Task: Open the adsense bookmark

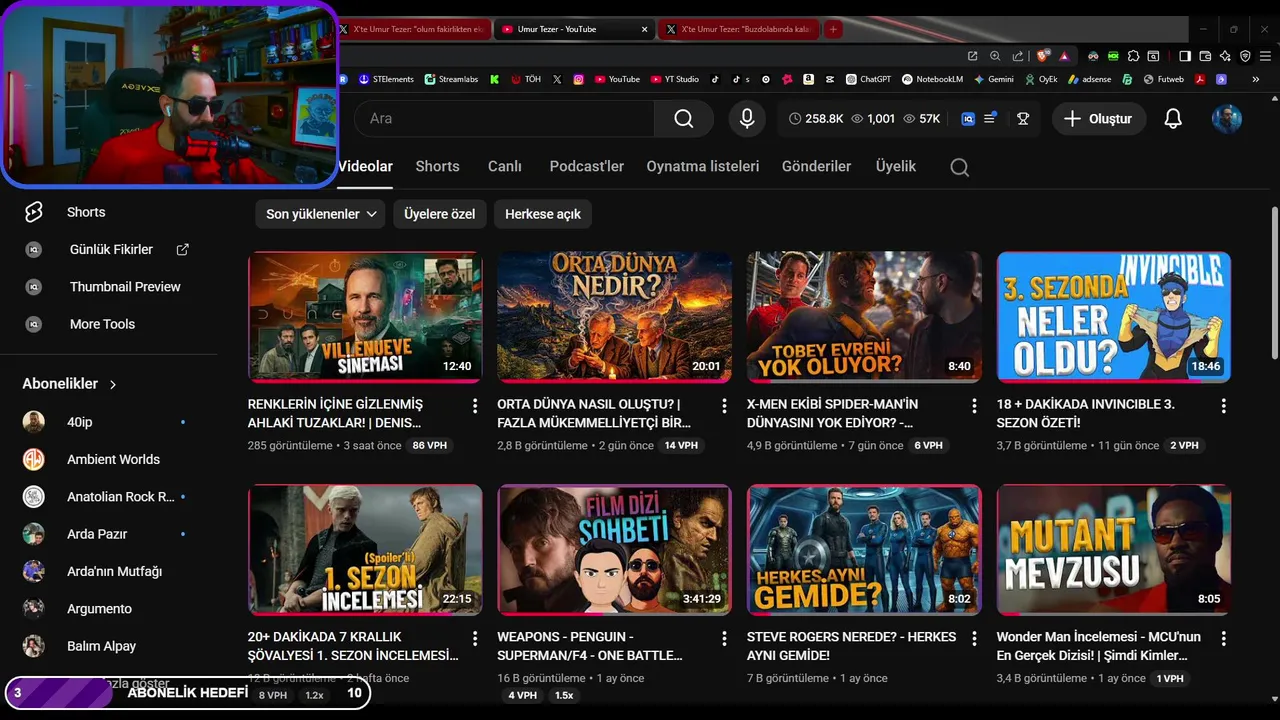Action: (1089, 79)
